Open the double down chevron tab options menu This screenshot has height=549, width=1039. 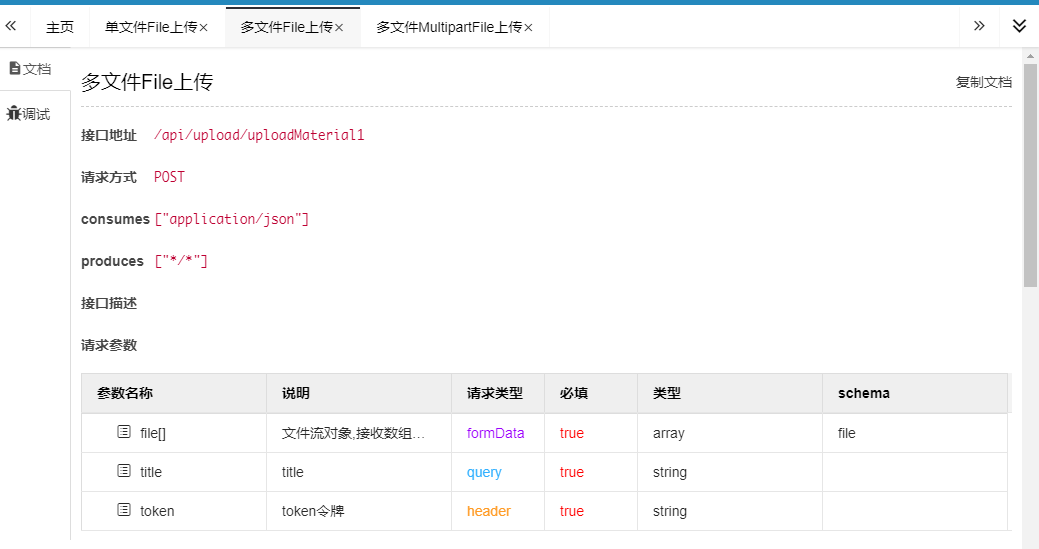(x=1019, y=26)
